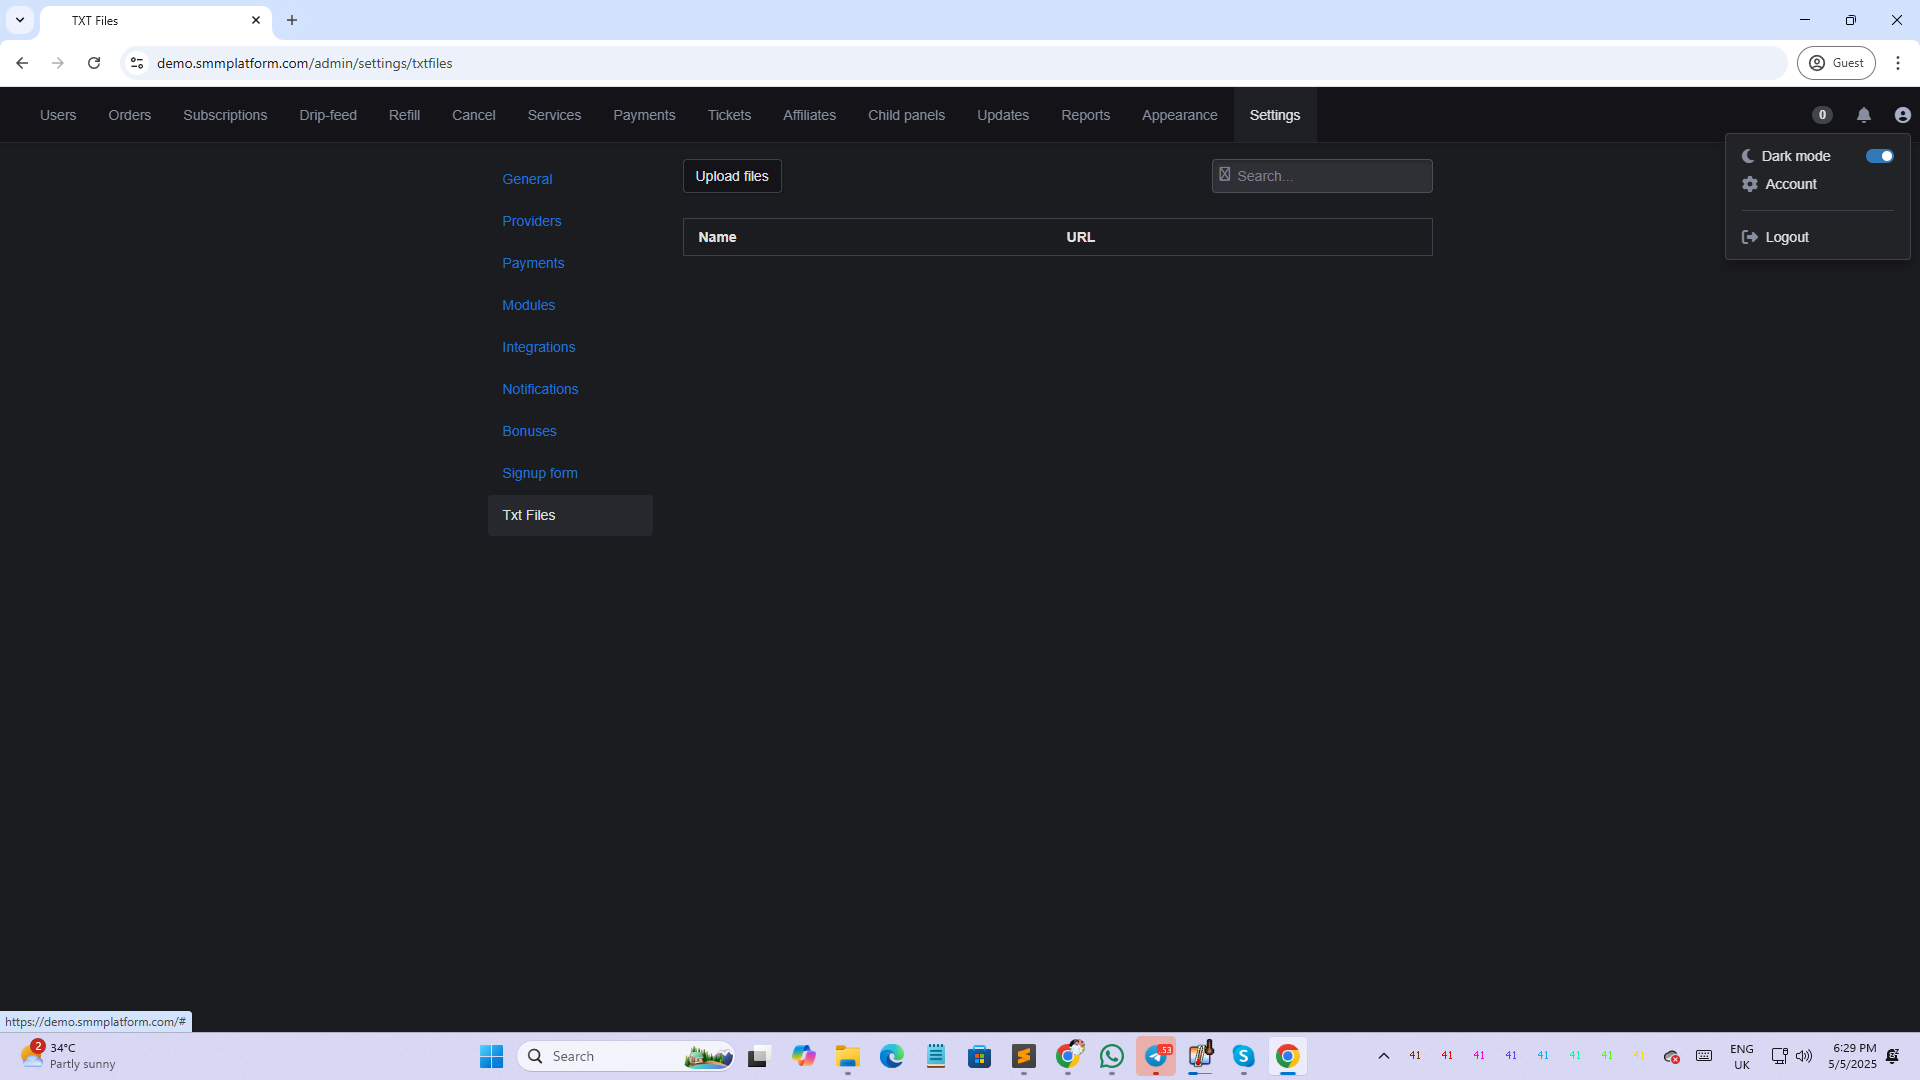
Task: Open Chrome three-dot menu
Action: pyautogui.click(x=1897, y=63)
